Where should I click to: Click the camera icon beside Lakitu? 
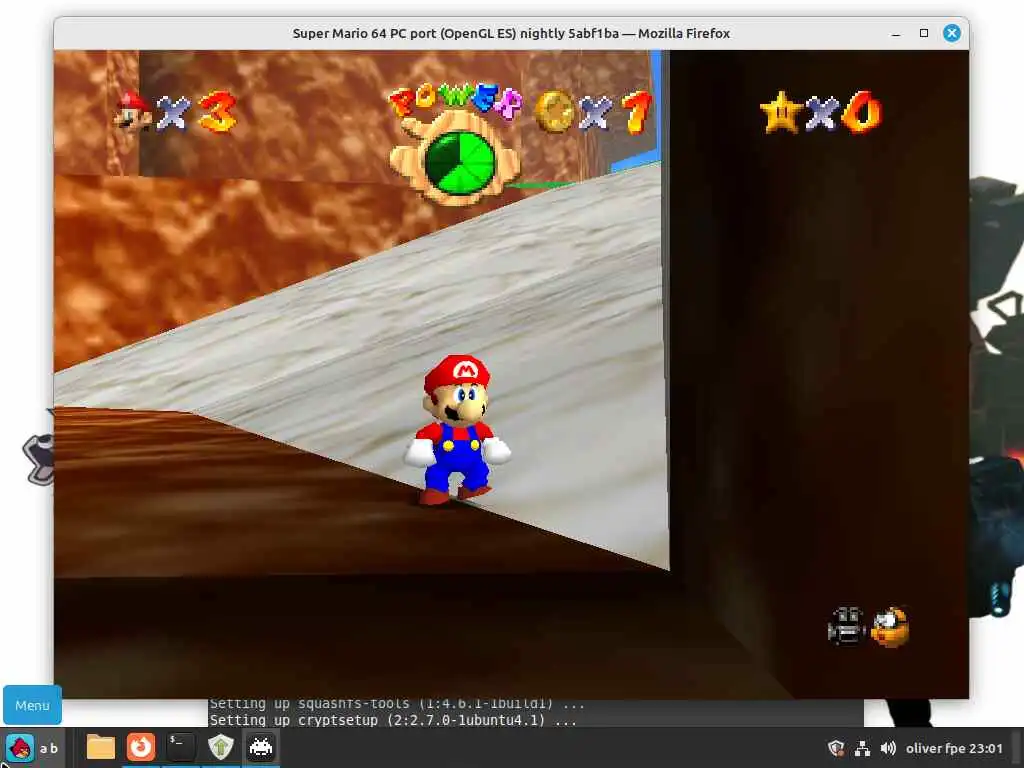pos(846,626)
